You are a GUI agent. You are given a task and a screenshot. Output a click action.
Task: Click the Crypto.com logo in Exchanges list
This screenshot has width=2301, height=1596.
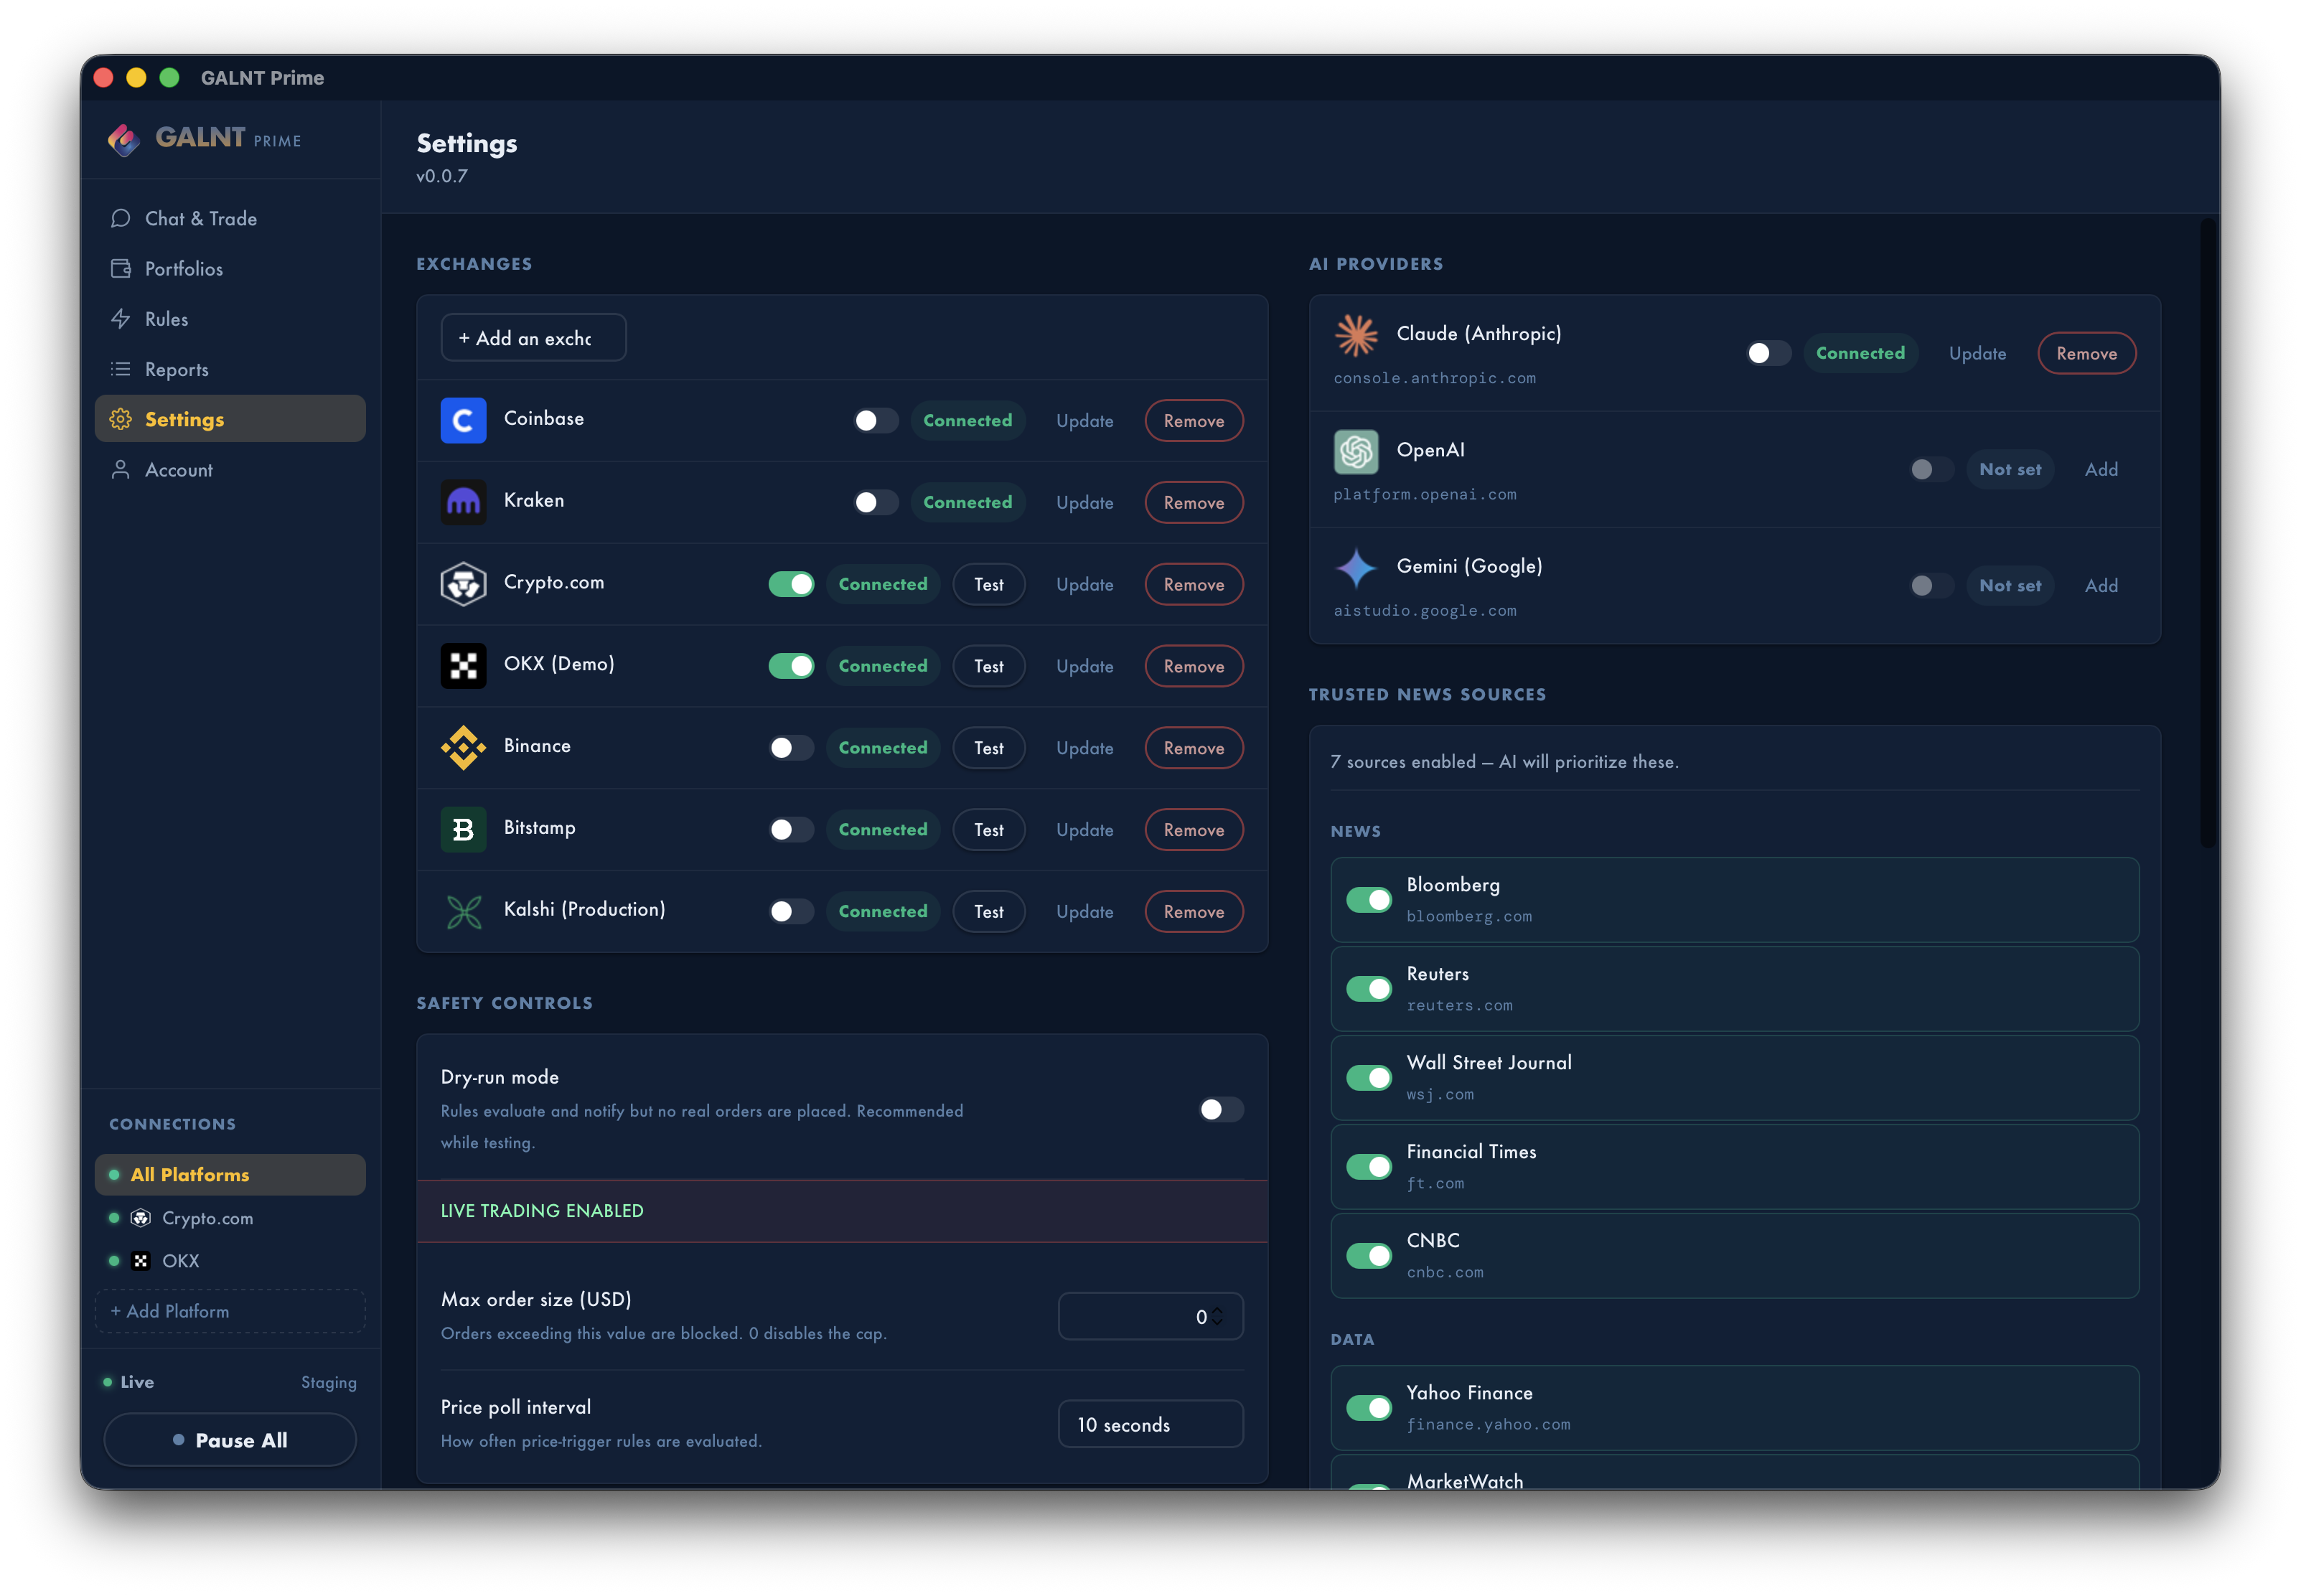pos(463,584)
